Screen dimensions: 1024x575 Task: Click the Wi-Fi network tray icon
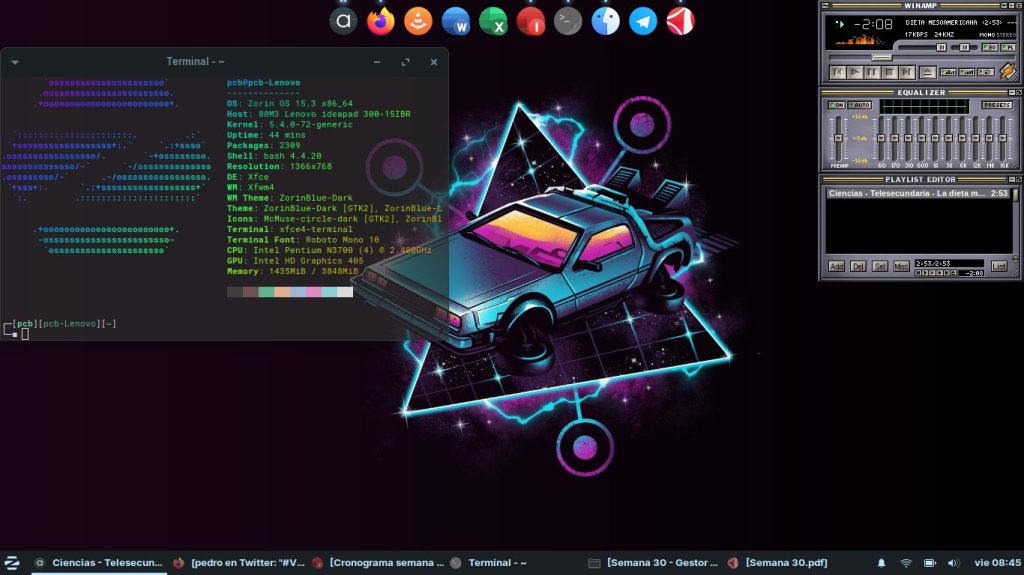(905, 563)
